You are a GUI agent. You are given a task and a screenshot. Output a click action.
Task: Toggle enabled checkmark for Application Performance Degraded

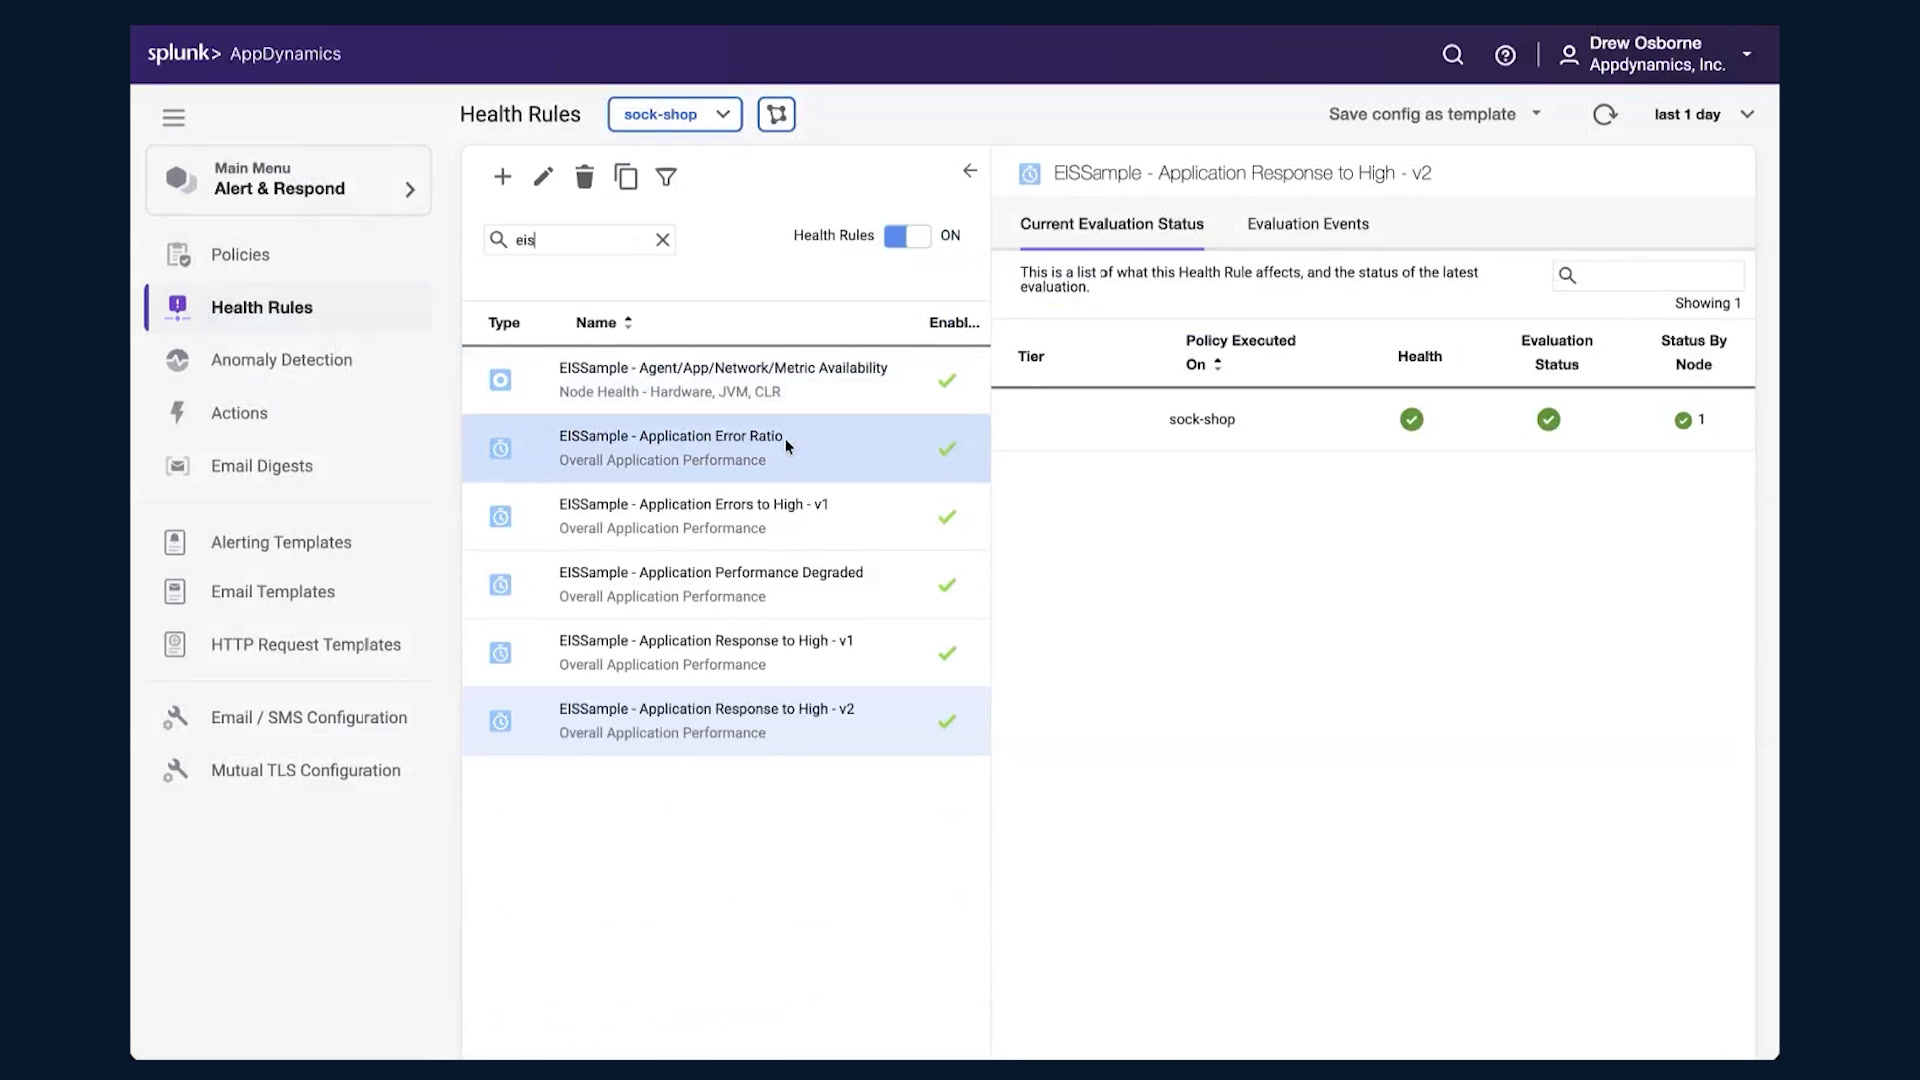point(947,585)
